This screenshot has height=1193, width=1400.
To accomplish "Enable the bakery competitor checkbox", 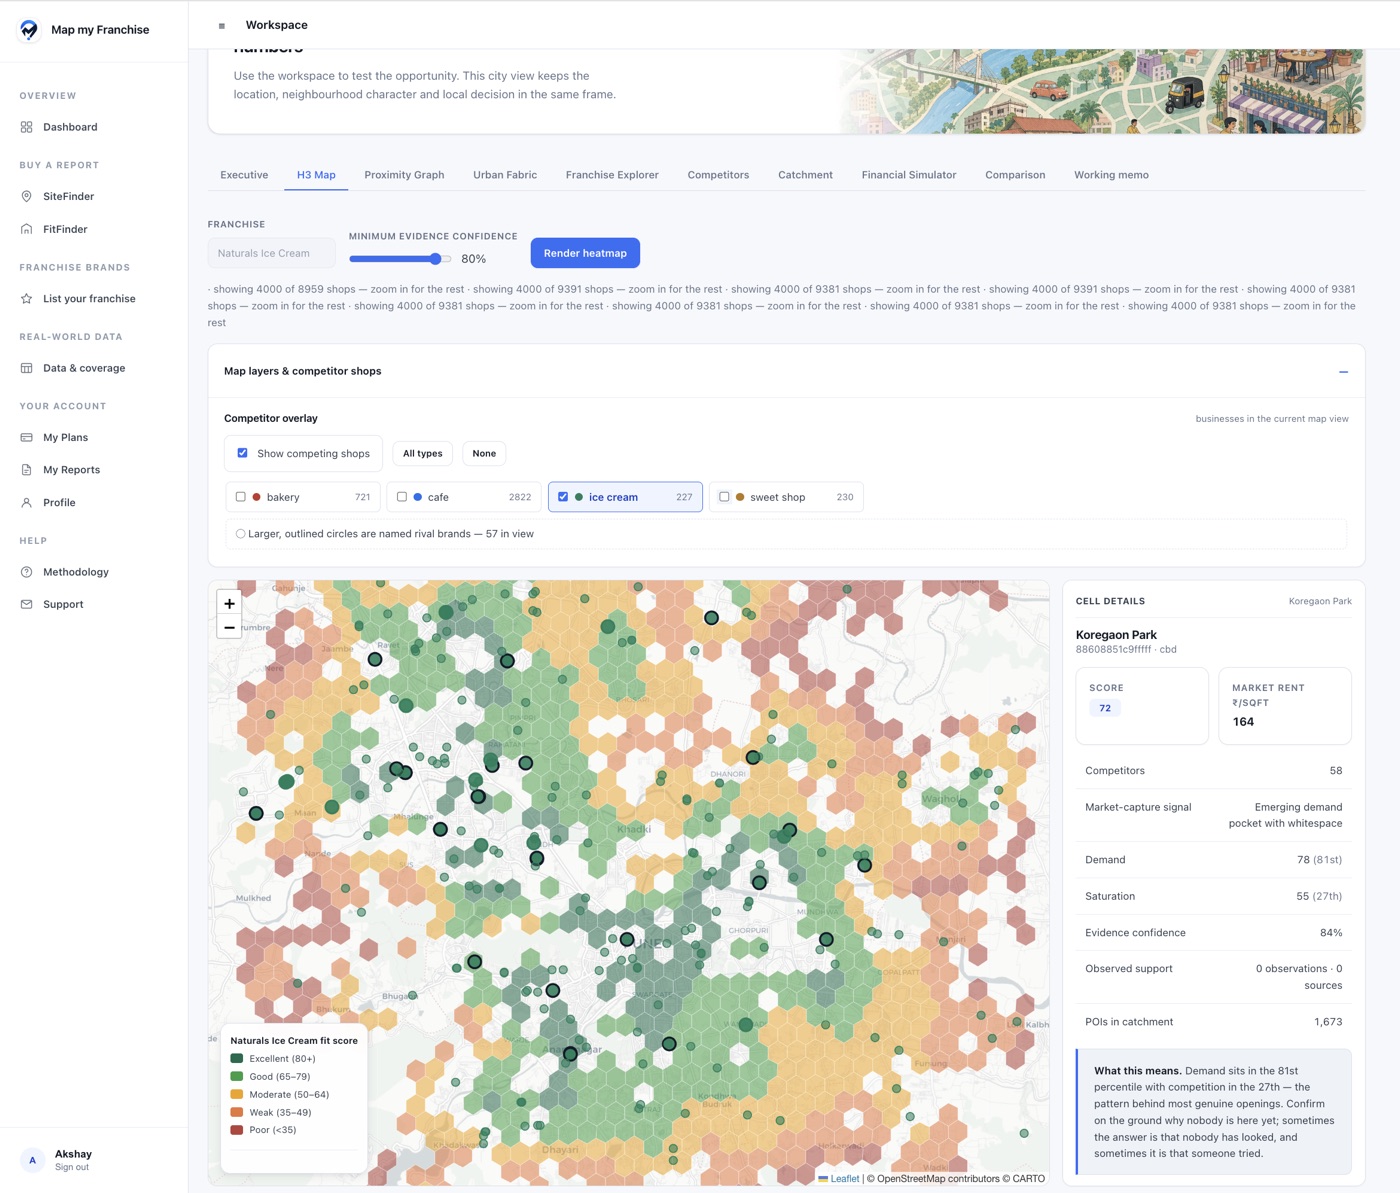I will 241,497.
